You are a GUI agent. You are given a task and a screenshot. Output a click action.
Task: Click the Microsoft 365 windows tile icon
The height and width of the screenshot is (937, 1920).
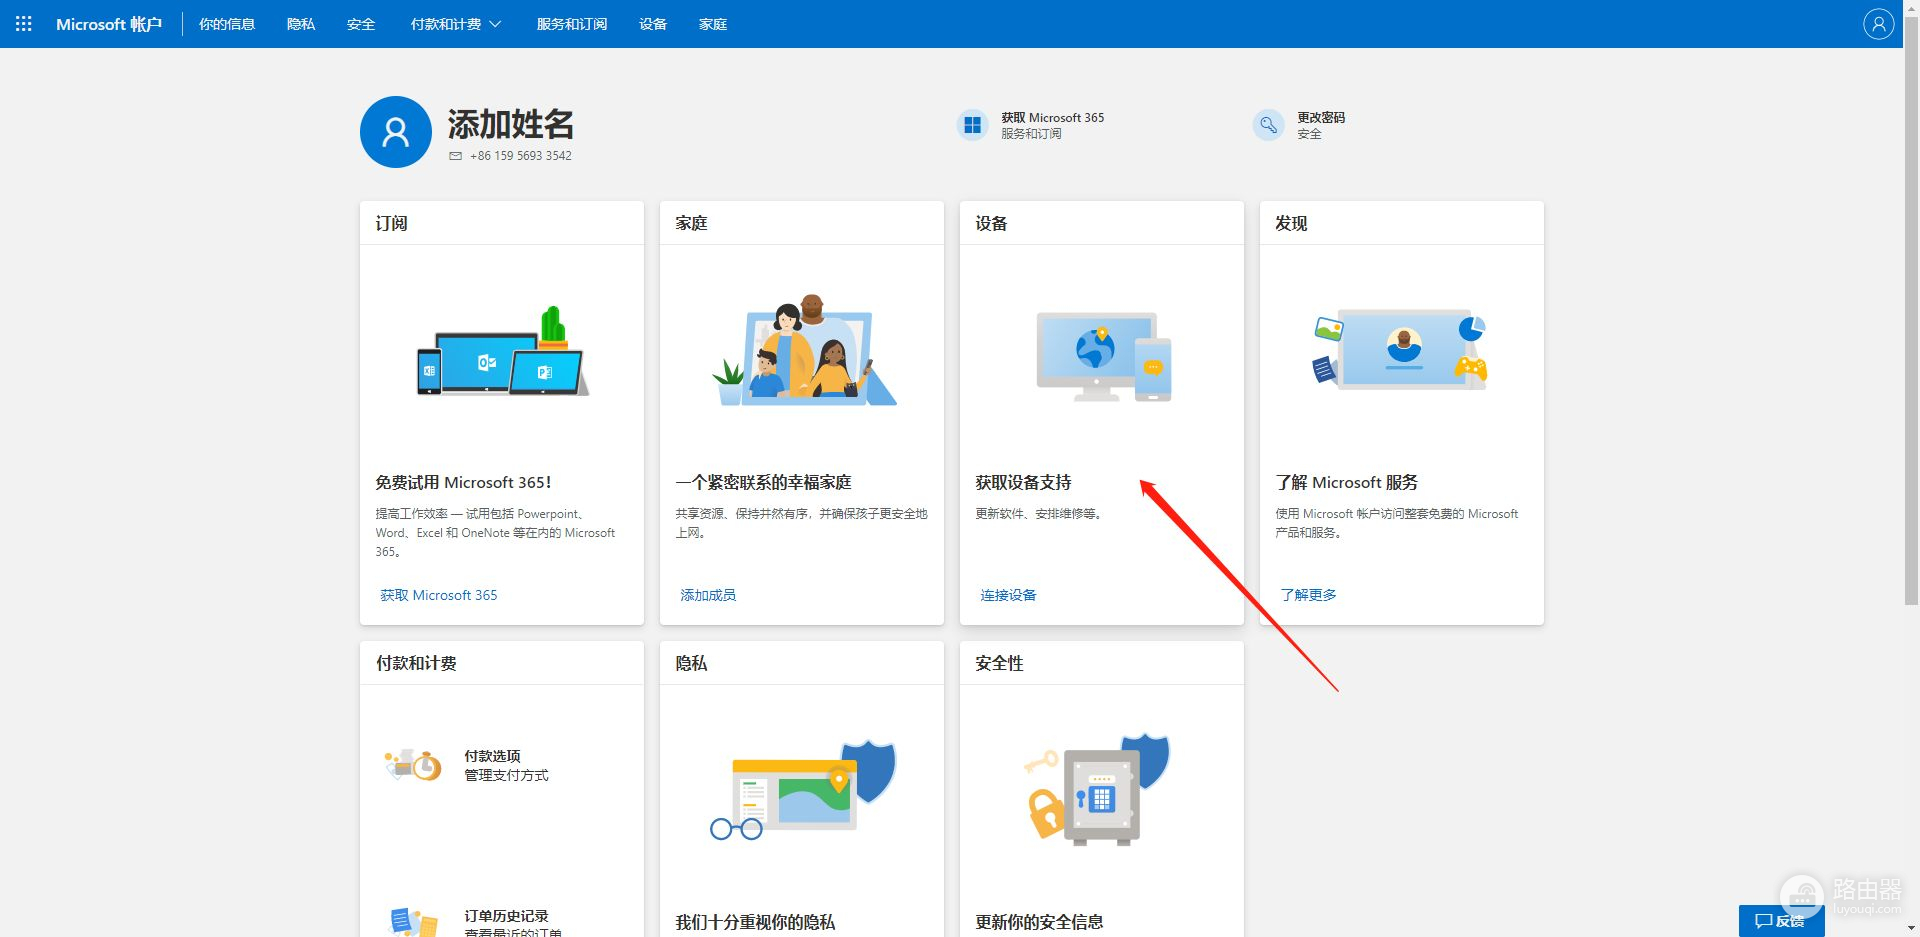click(x=972, y=125)
